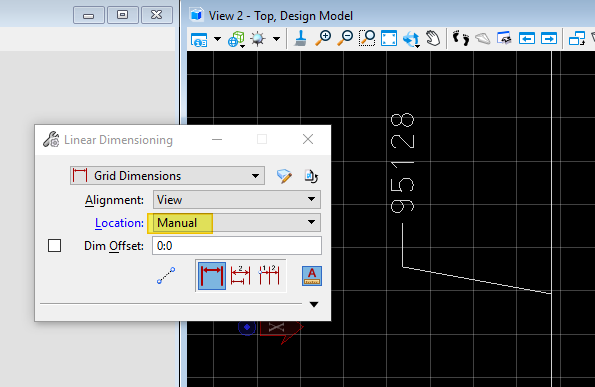Click the blue ACS origin circle marker in the view

coord(247,327)
